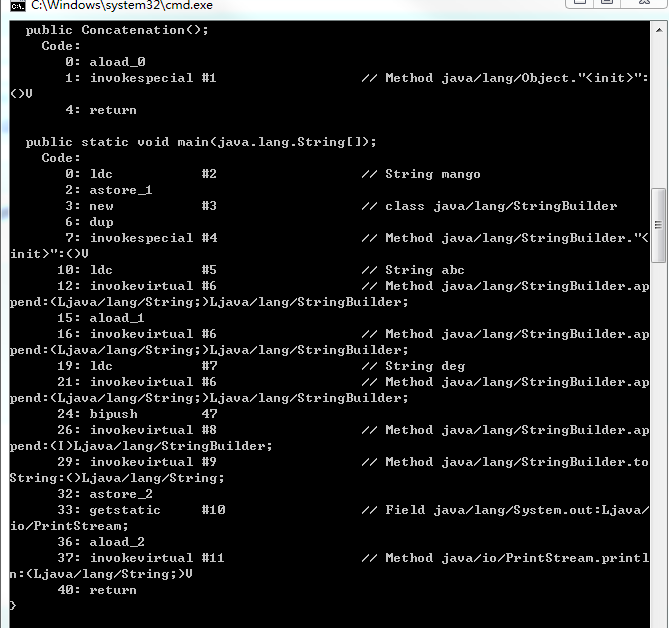The height and width of the screenshot is (628, 669).
Task: Click 'invokespecial #1' instruction text
Action: pos(153,78)
